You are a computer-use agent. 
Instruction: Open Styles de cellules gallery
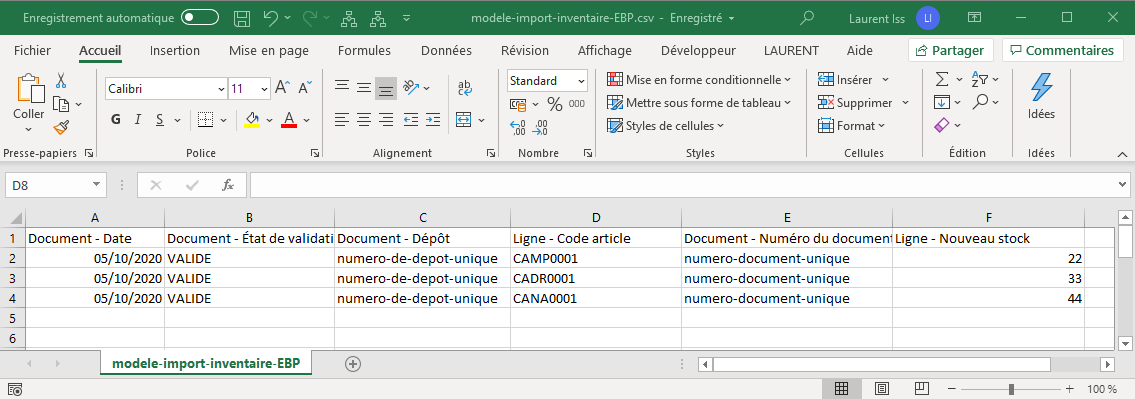(x=666, y=126)
